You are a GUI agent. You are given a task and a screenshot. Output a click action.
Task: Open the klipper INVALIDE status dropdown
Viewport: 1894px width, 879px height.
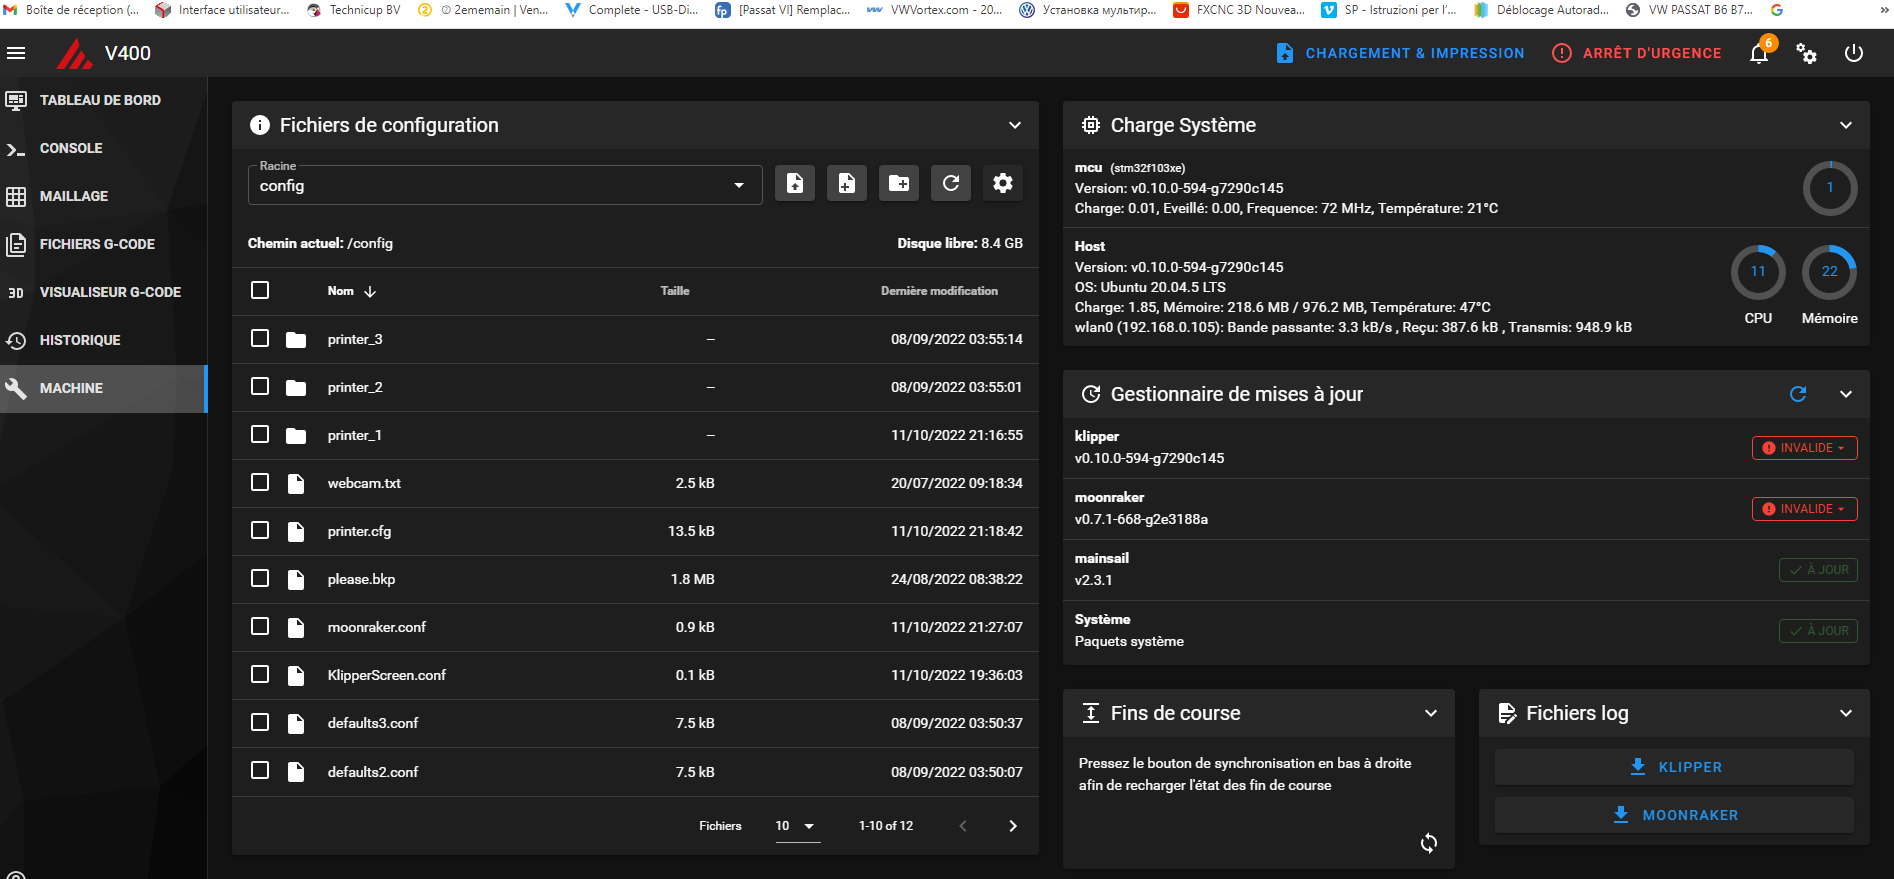[1804, 448]
